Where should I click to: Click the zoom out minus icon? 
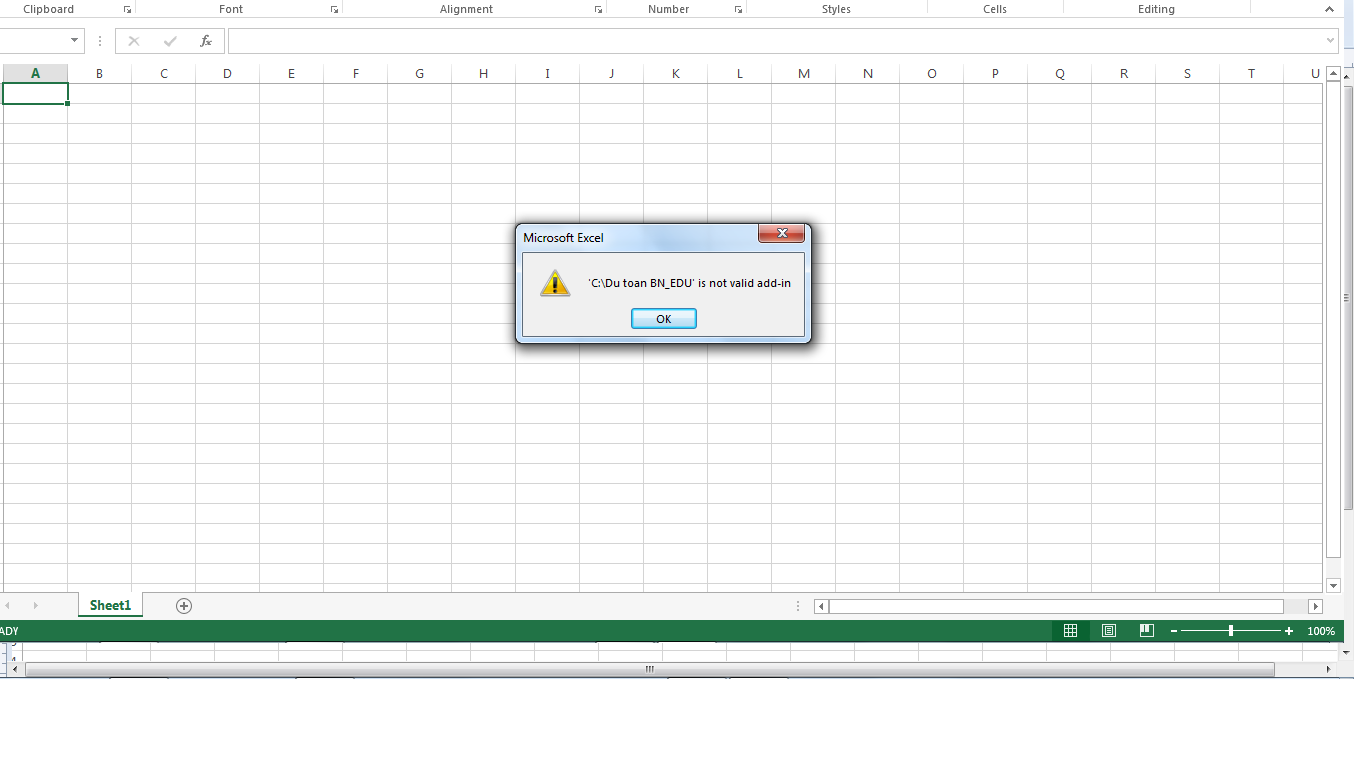(1174, 631)
